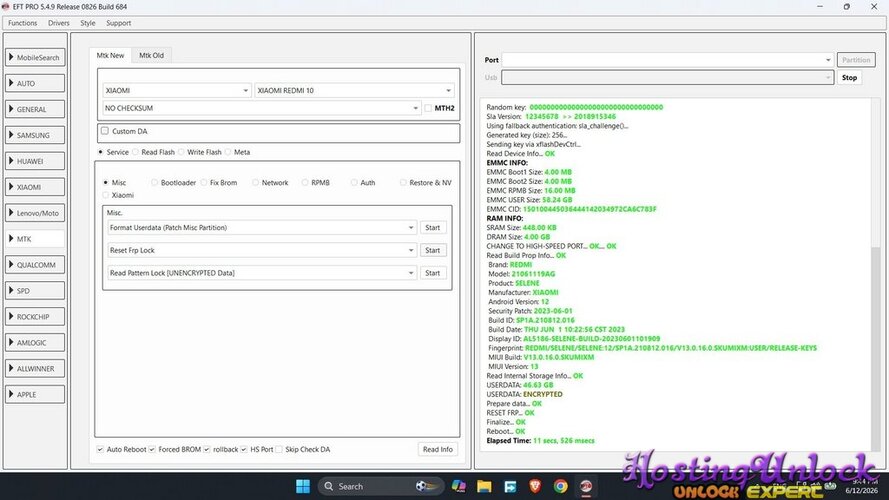
Task: Expand the Format Userdata dropdown
Action: tap(262, 228)
